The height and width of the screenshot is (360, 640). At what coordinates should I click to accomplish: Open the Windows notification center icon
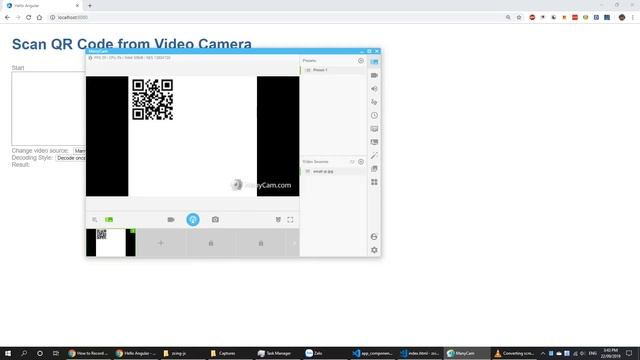(x=629, y=353)
